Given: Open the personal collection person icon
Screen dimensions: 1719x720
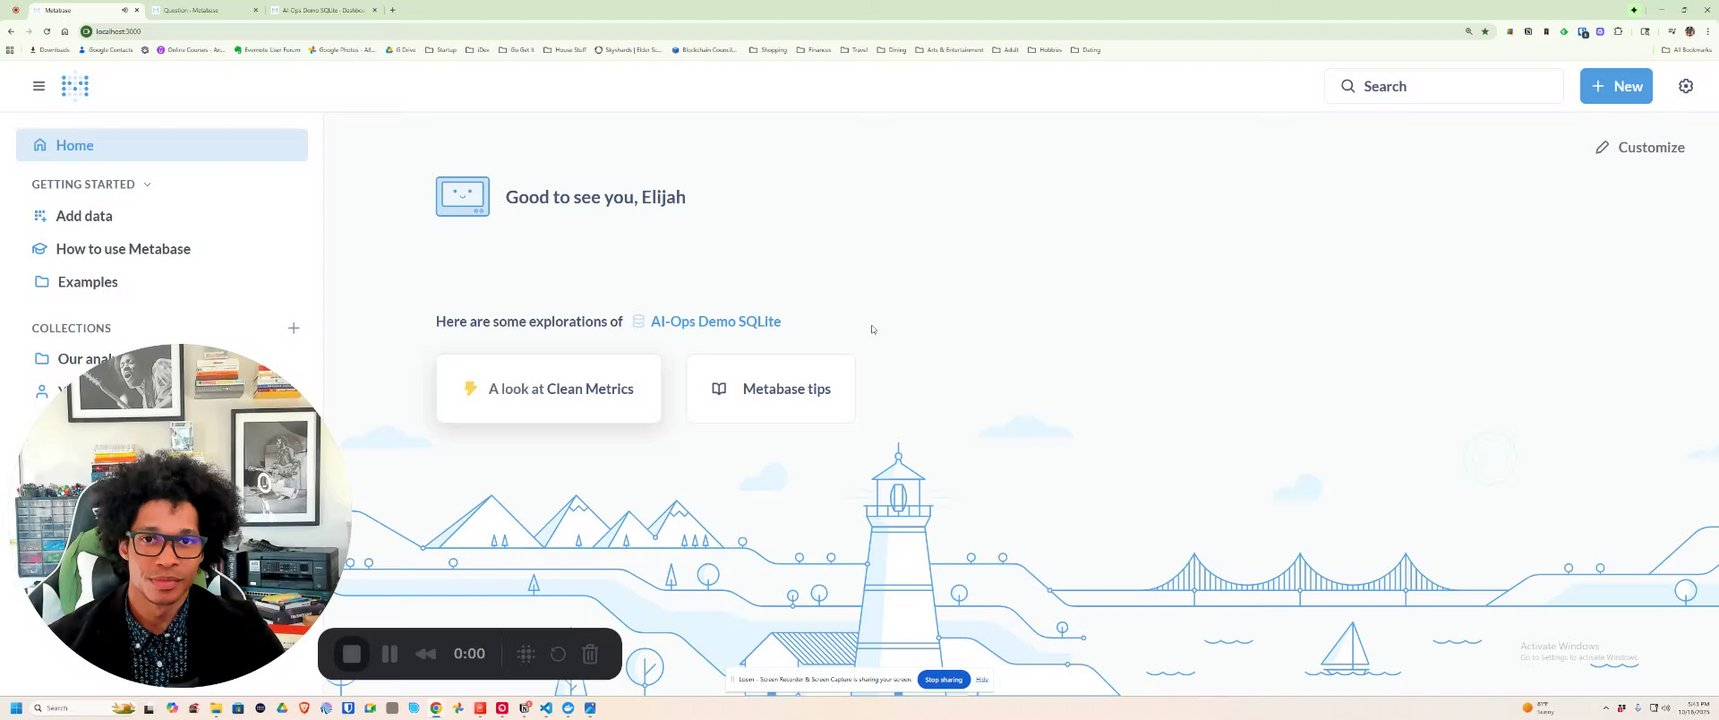Looking at the screenshot, I should (42, 392).
